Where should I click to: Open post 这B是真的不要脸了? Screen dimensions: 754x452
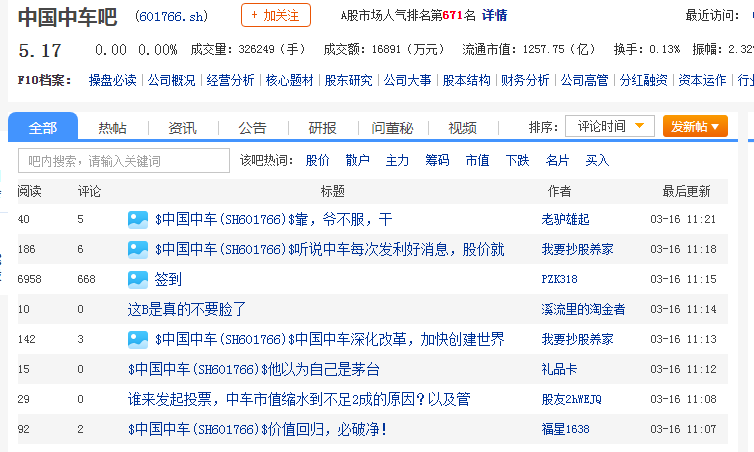pos(187,309)
